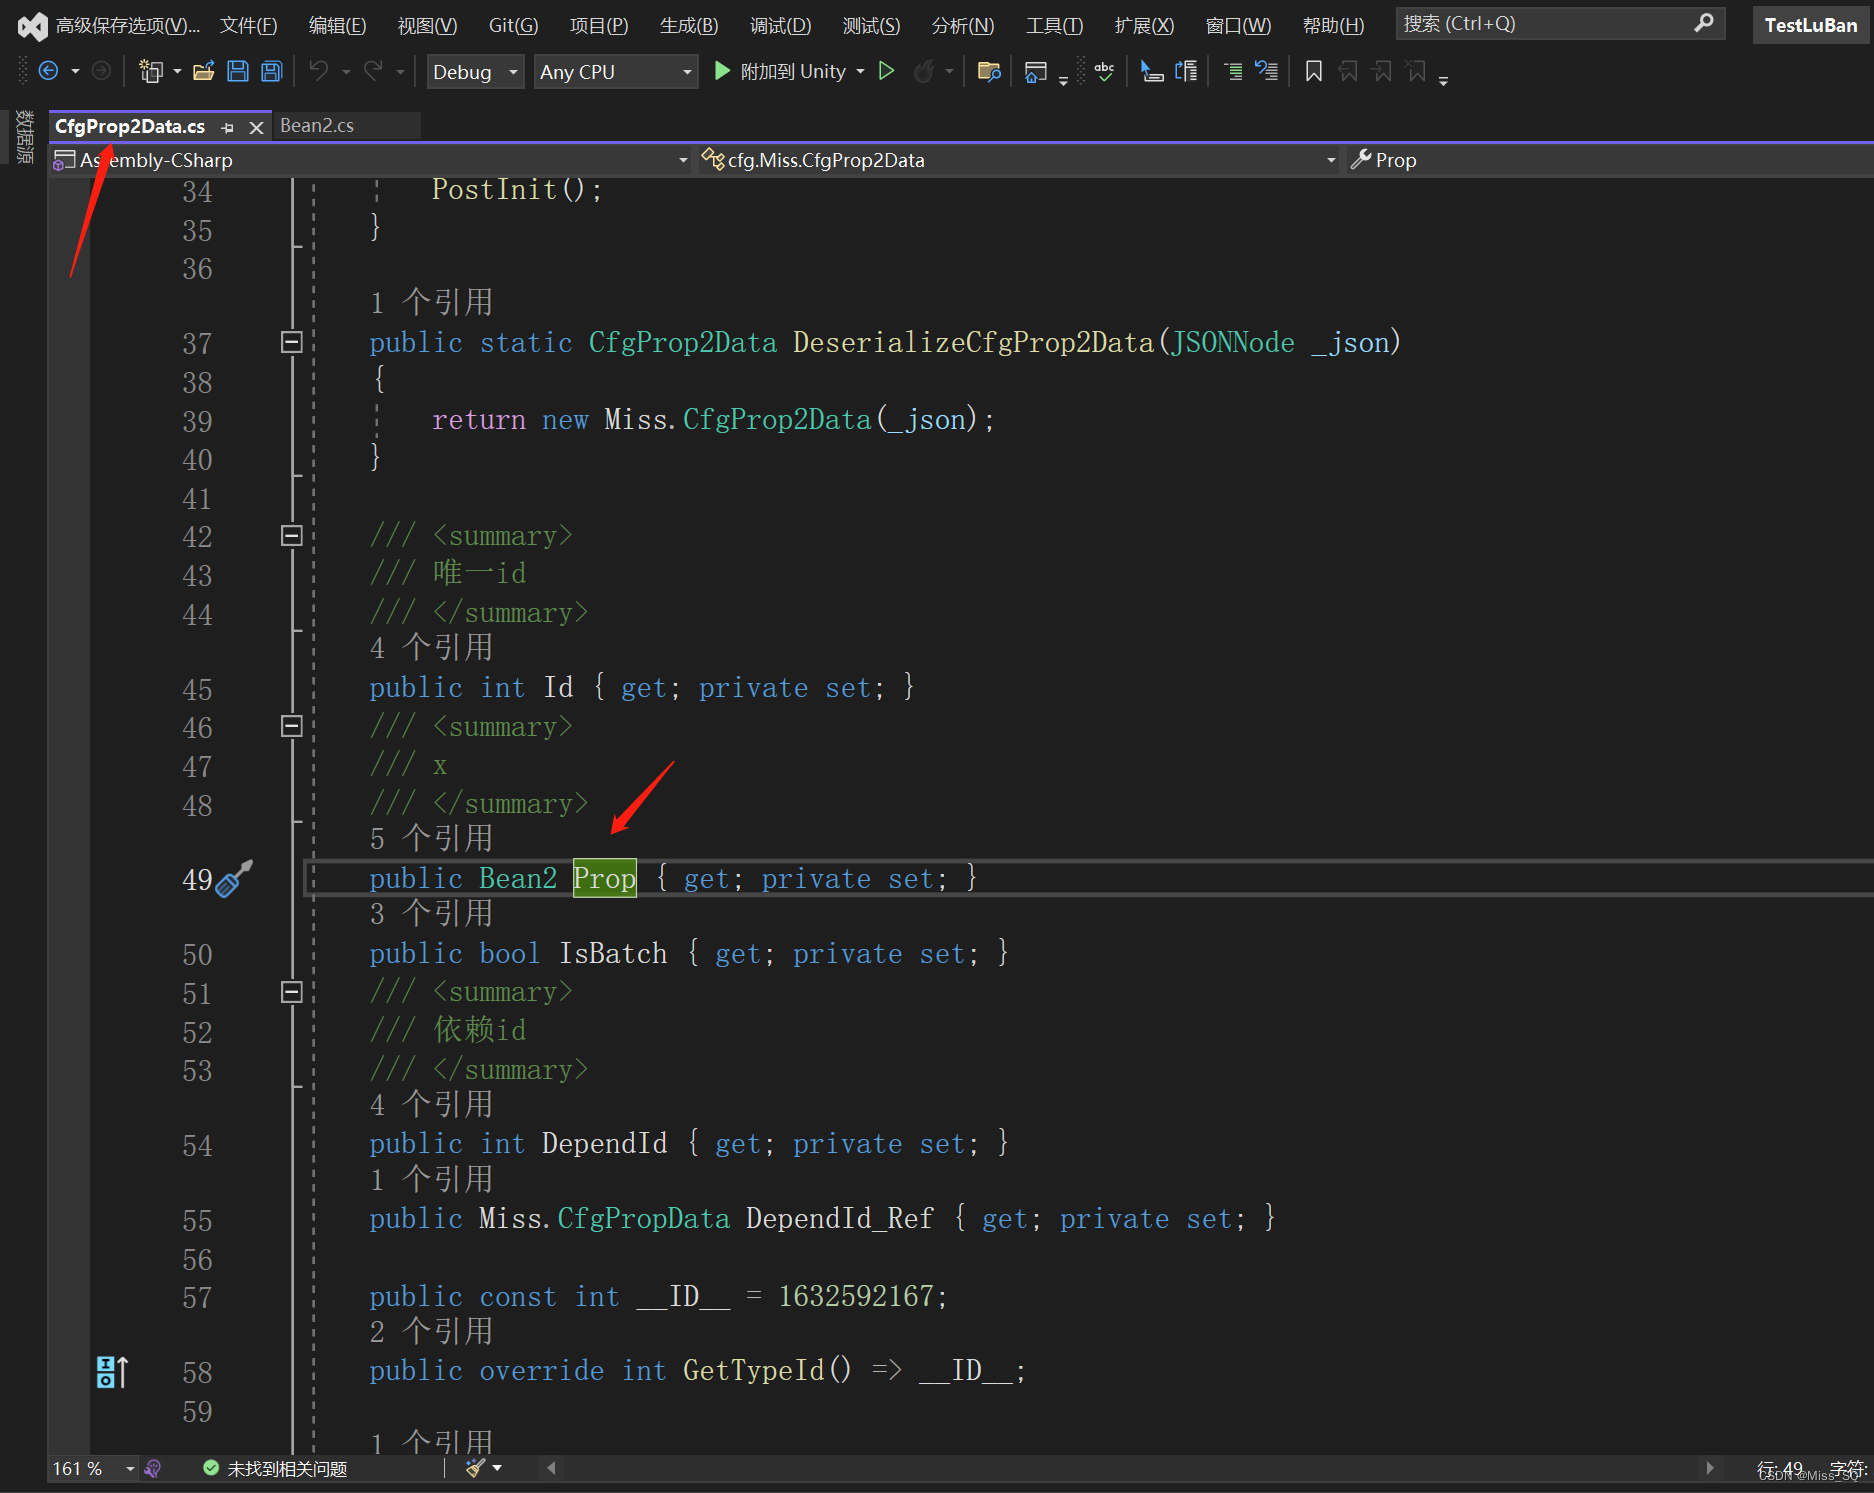Click the '未找到相关问题' status message
This screenshot has height=1493, width=1874.
pyautogui.click(x=287, y=1468)
